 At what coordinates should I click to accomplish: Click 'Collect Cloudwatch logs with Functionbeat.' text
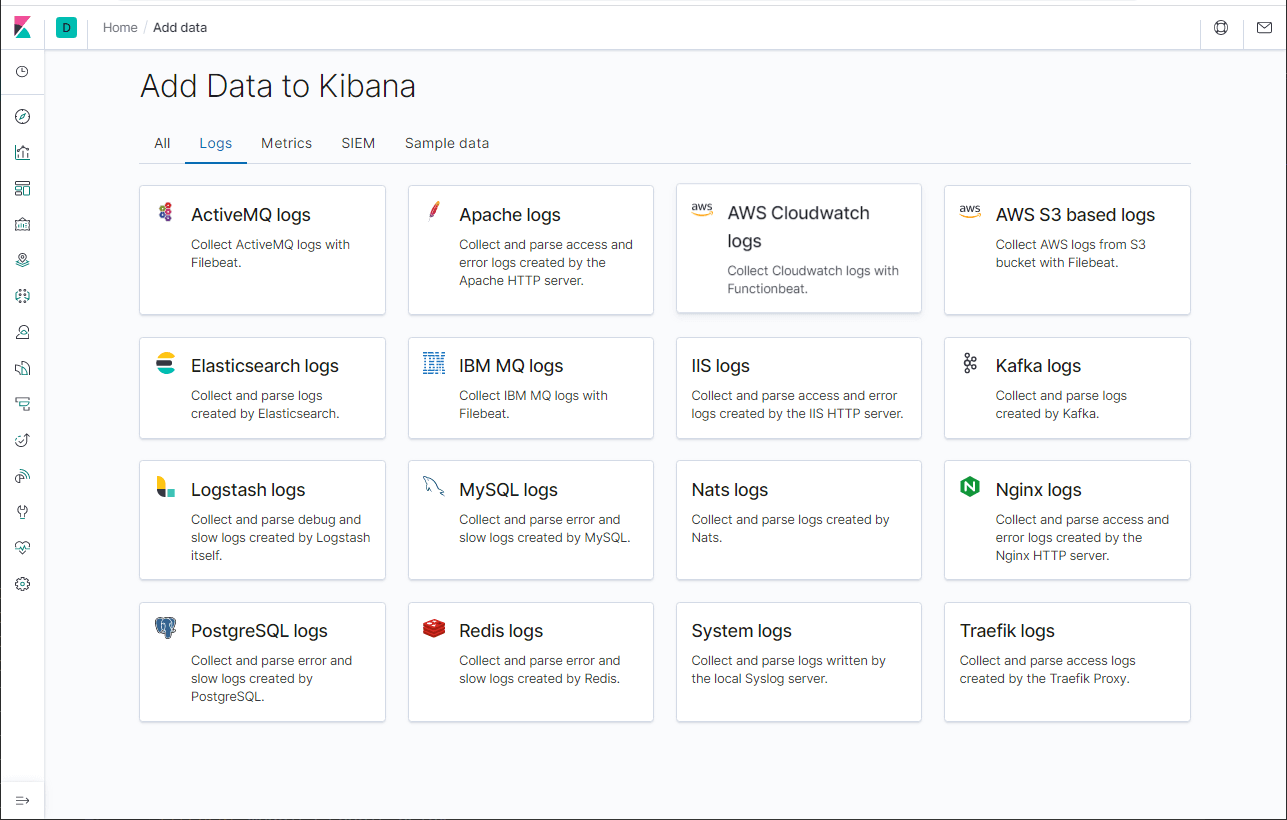point(813,280)
